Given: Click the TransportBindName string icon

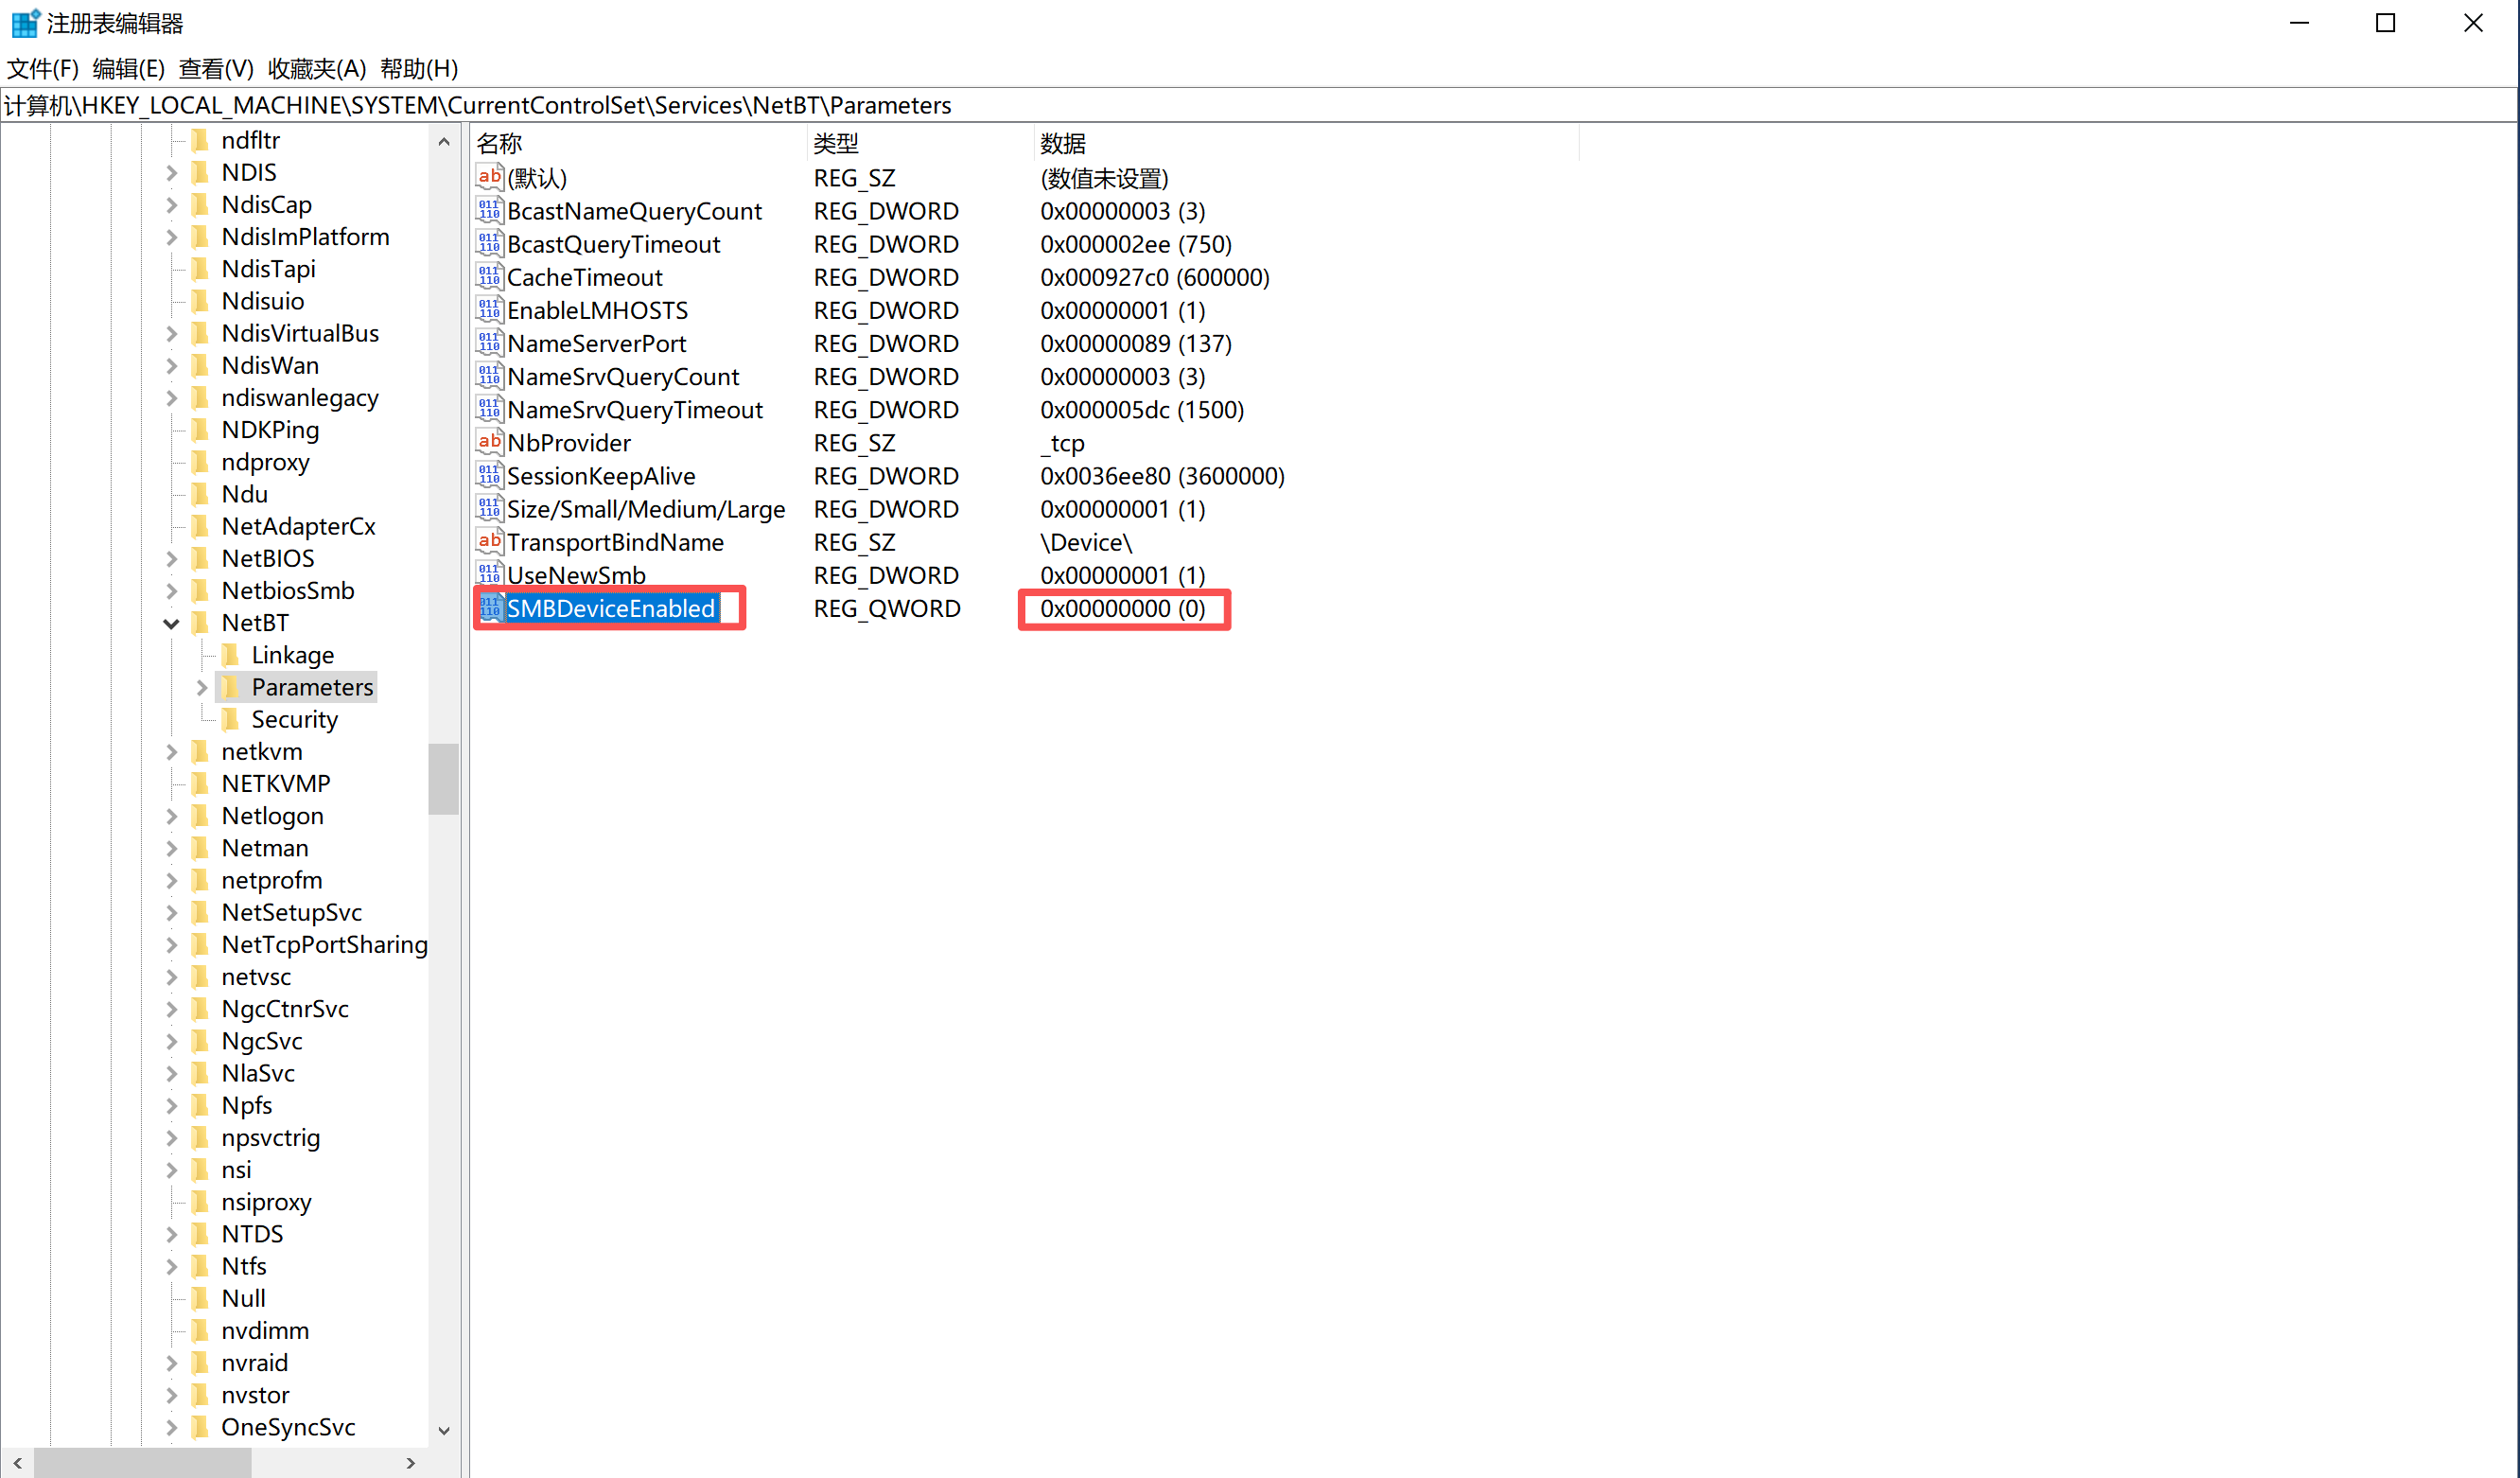Looking at the screenshot, I should [489, 542].
